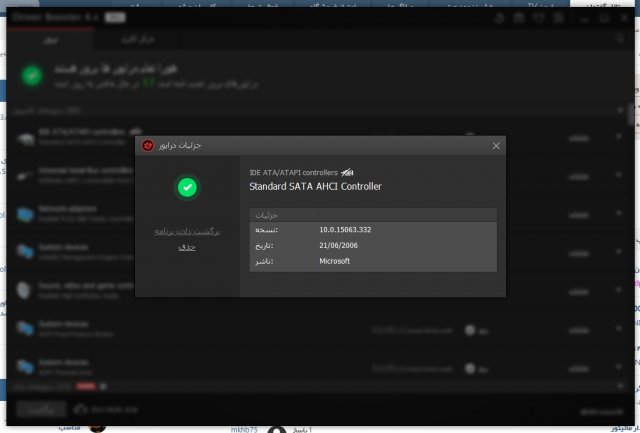Viewport: 640px width, 433px height.
Task: Click the search icon in main Driver Booster window
Action: click(619, 38)
